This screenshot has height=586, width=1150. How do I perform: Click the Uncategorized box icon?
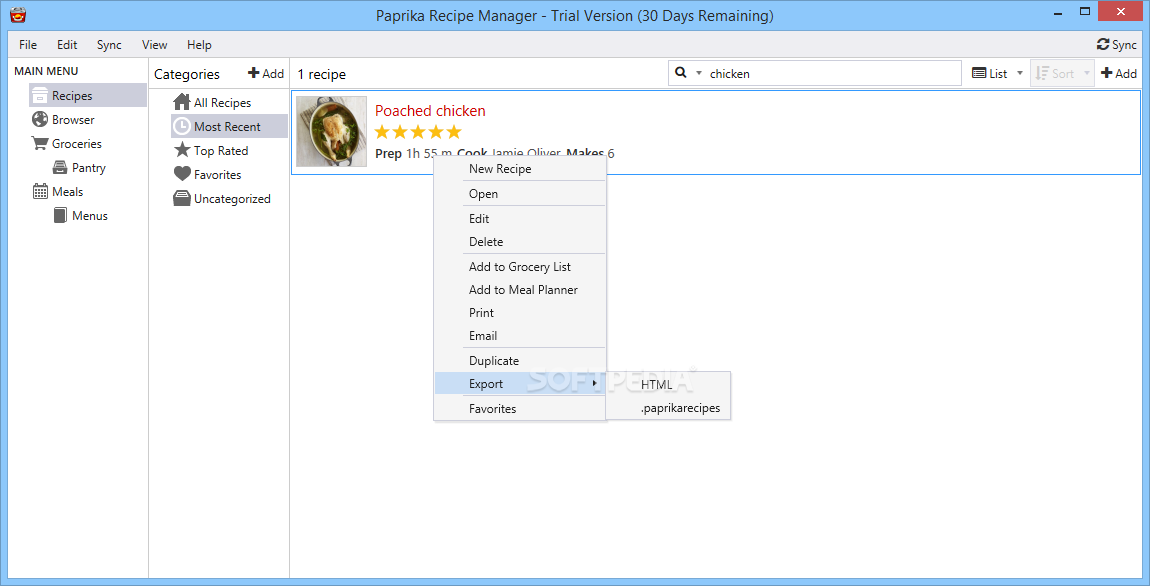pos(181,199)
